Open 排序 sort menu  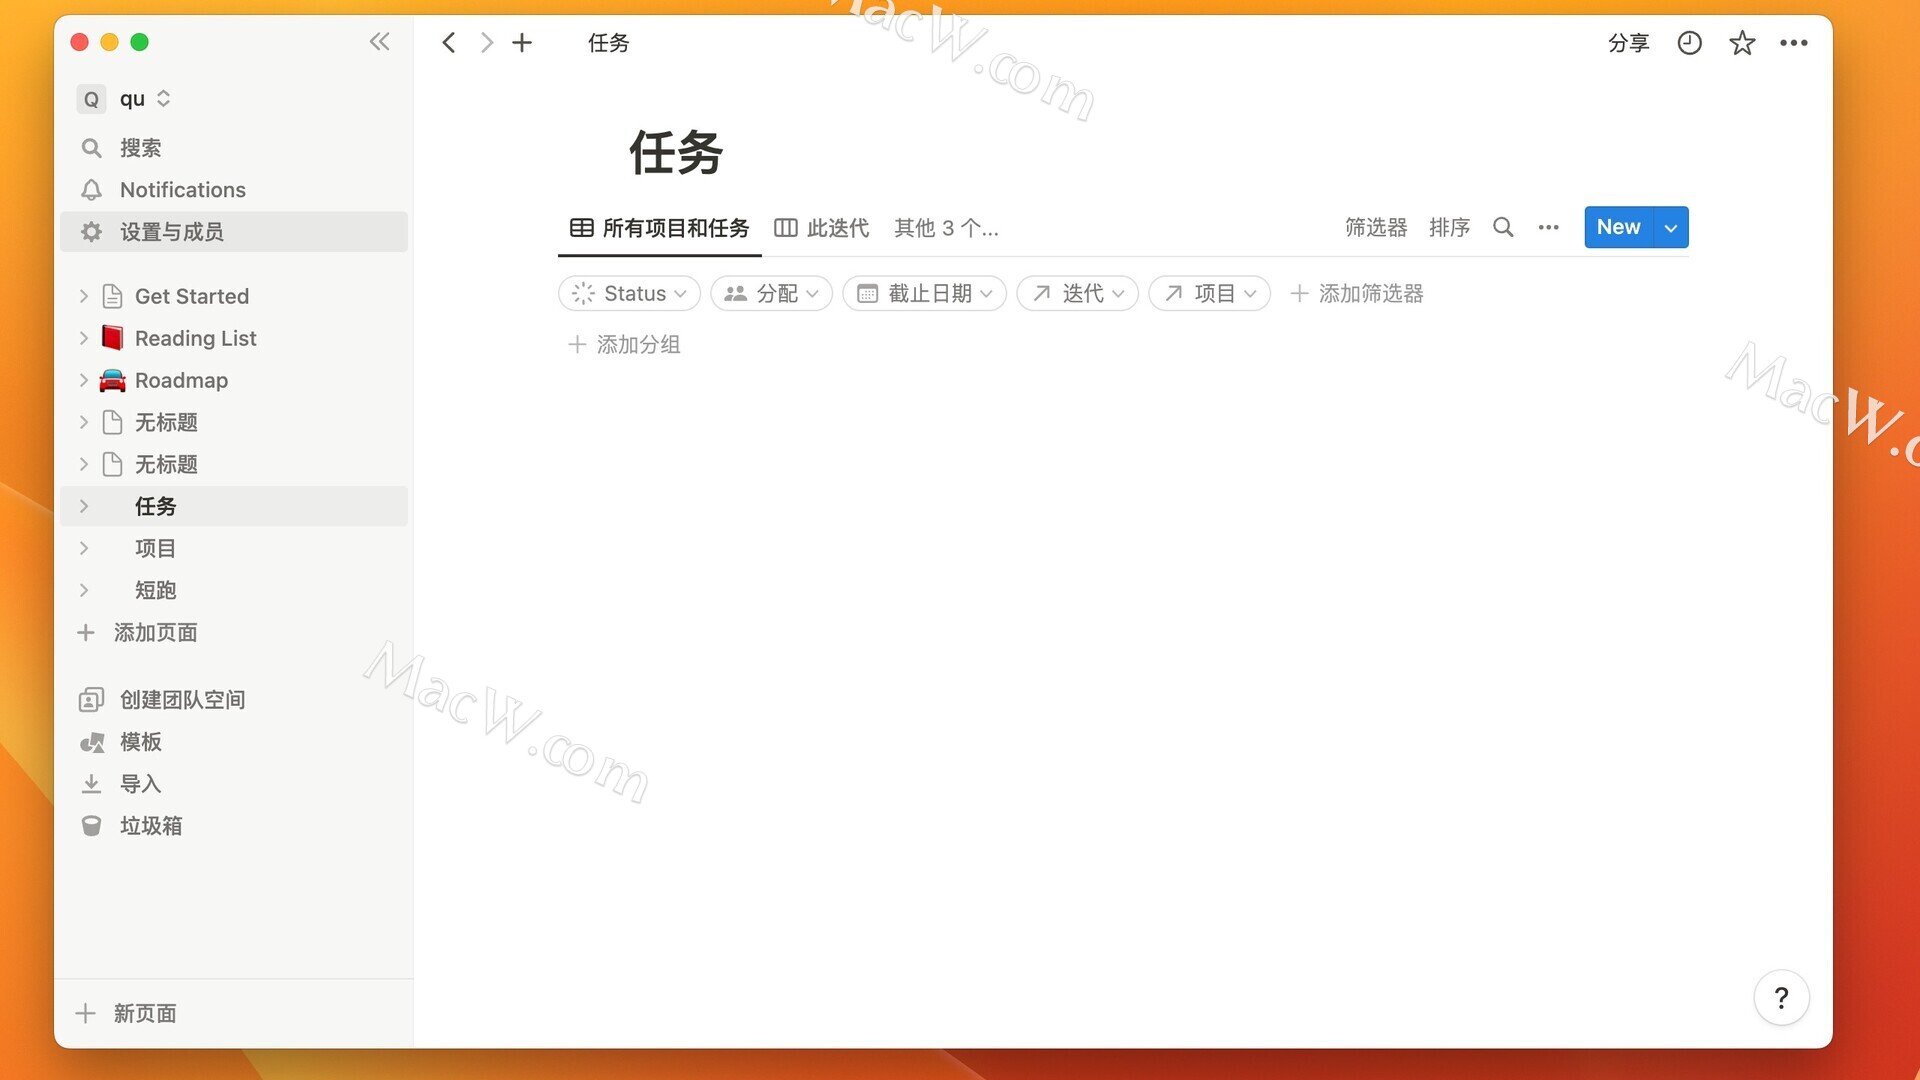1449,228
